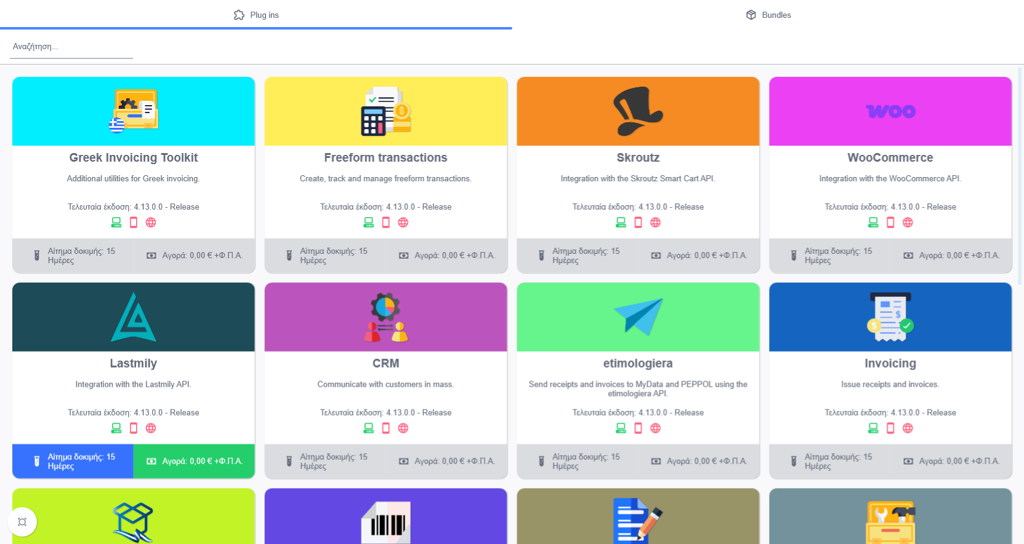Select the Skroutz card title
1024x544 pixels.
(638, 157)
